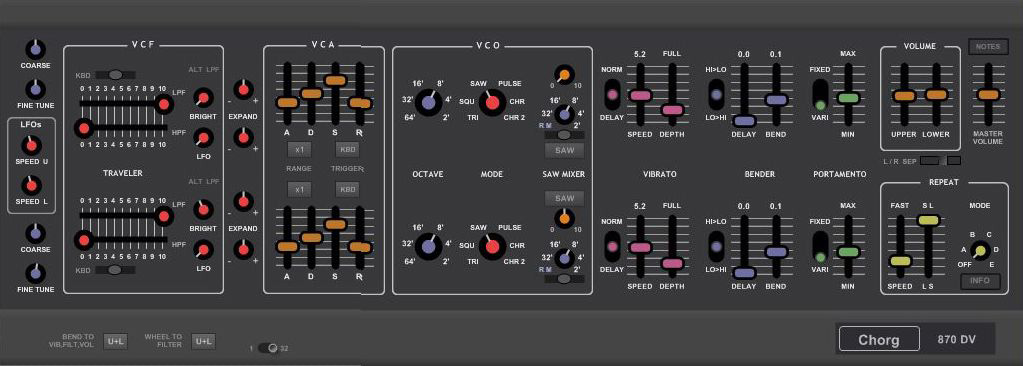Click the lower VCO OCTAVE knob

tap(428, 246)
